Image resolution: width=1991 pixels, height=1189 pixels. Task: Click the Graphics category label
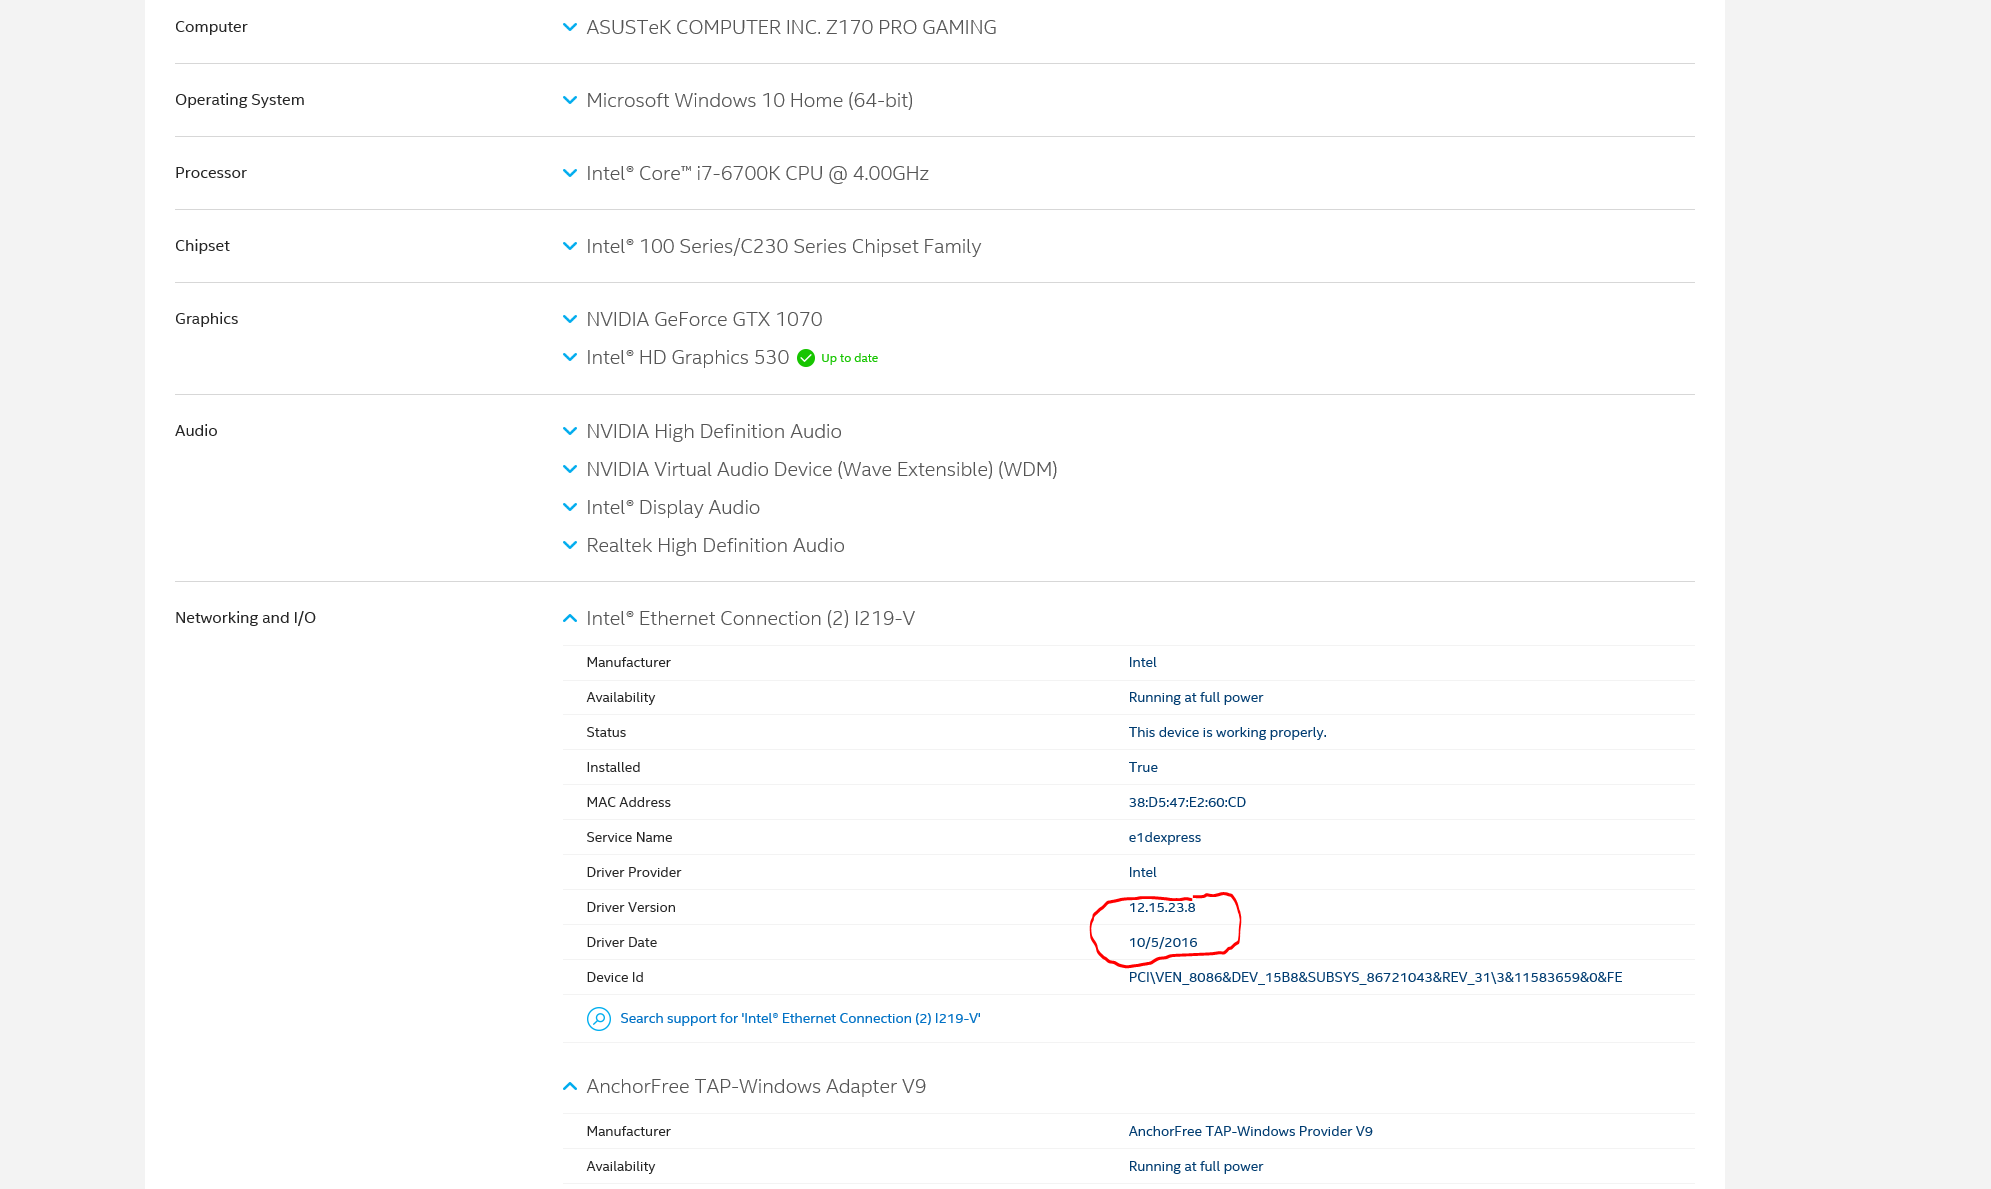(x=206, y=318)
